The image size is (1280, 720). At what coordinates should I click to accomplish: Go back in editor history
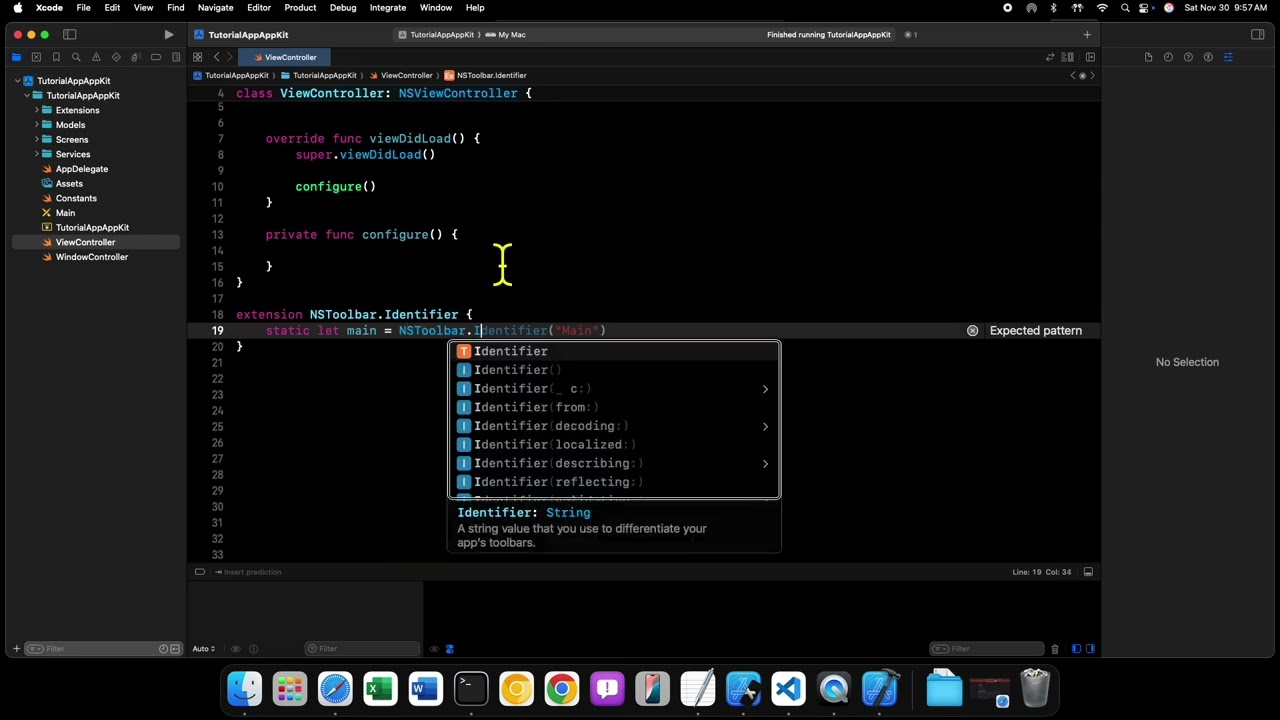coord(217,57)
